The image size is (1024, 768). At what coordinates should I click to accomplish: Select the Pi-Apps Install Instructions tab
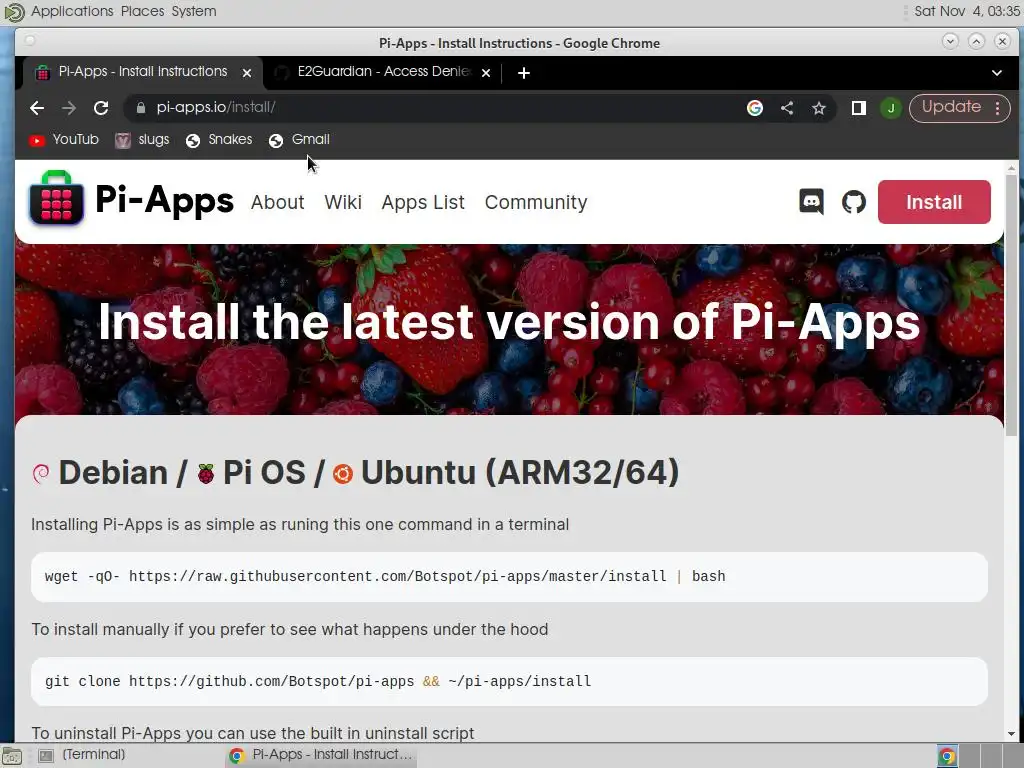point(142,72)
